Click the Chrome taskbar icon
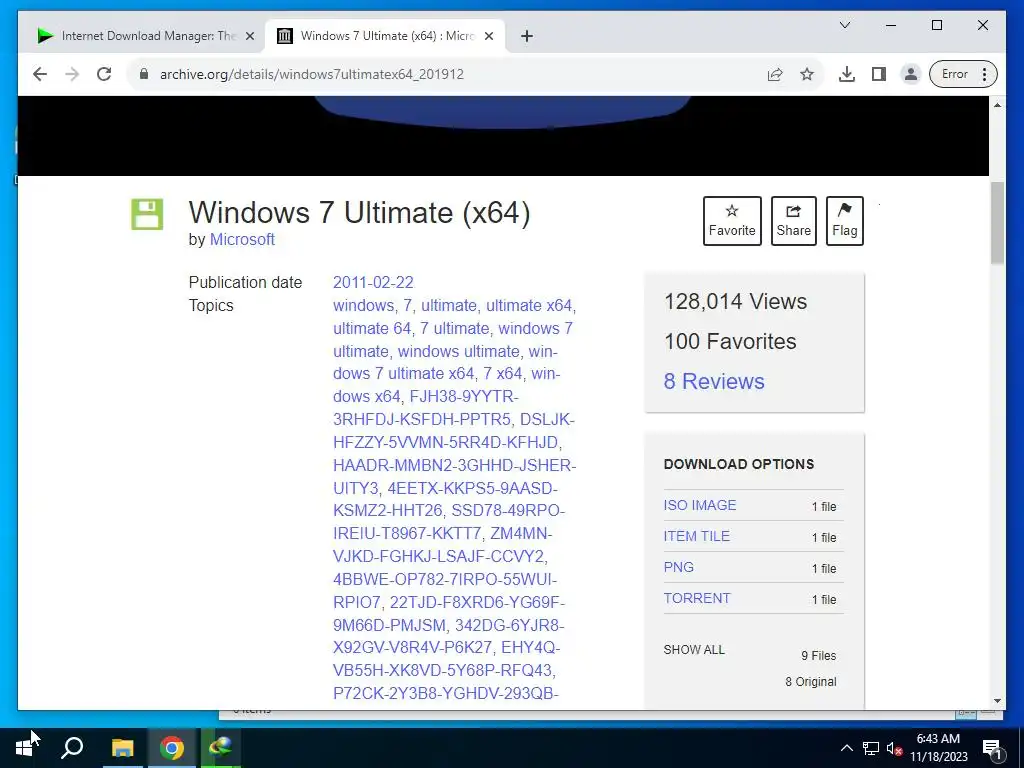This screenshot has height=768, width=1024. coord(172,748)
